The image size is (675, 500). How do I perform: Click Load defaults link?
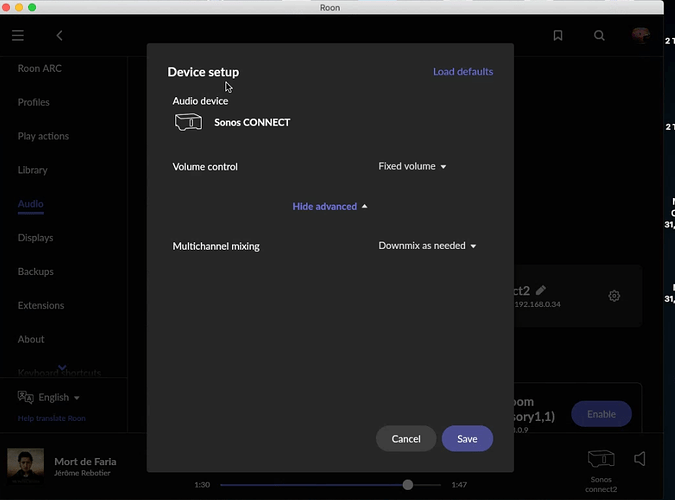click(x=463, y=72)
